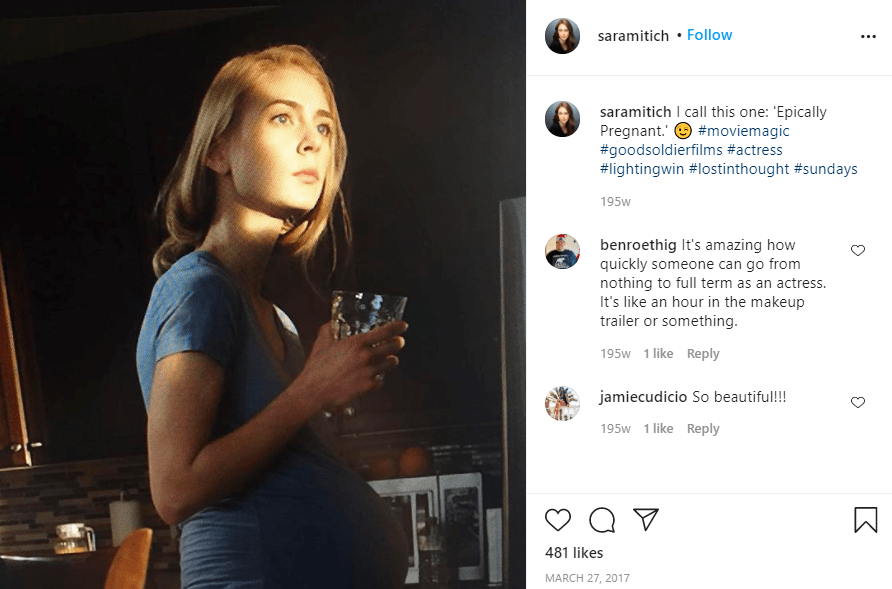Reply to jamiecudicio's comment
Screen dimensions: 892x589
pyautogui.click(x=703, y=428)
